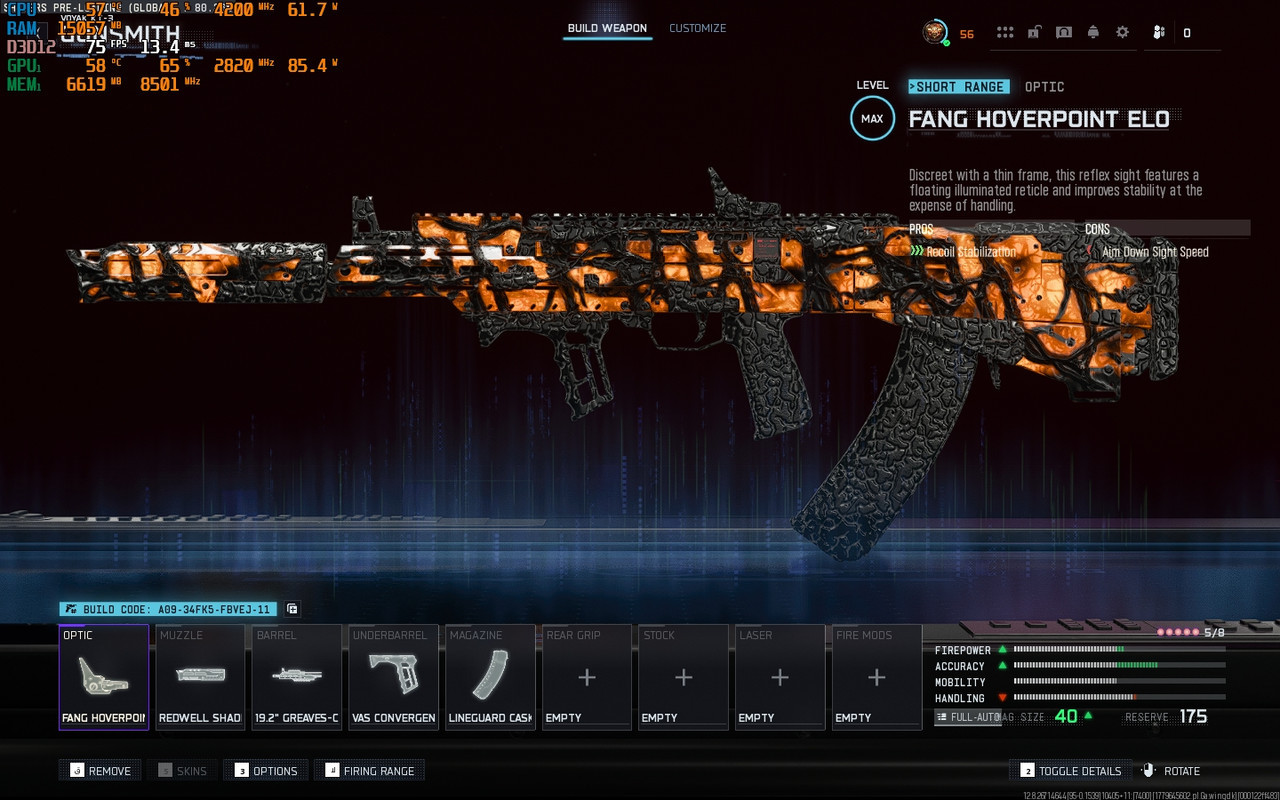This screenshot has width=1280, height=800.
Task: Open the social party icon
Action: [x=1158, y=33]
